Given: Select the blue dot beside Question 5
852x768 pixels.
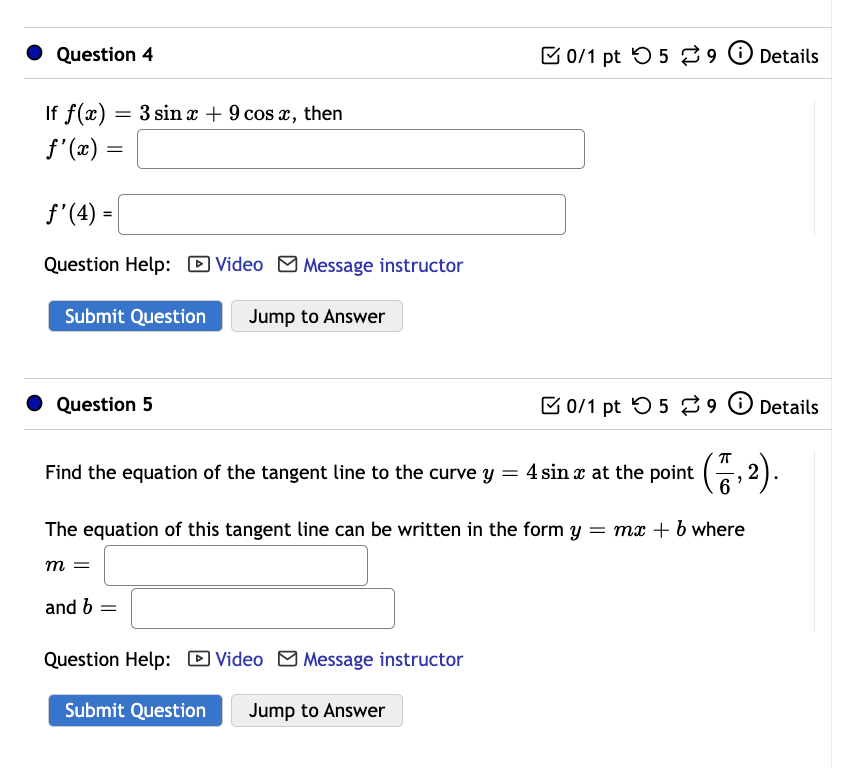Looking at the screenshot, I should (35, 403).
